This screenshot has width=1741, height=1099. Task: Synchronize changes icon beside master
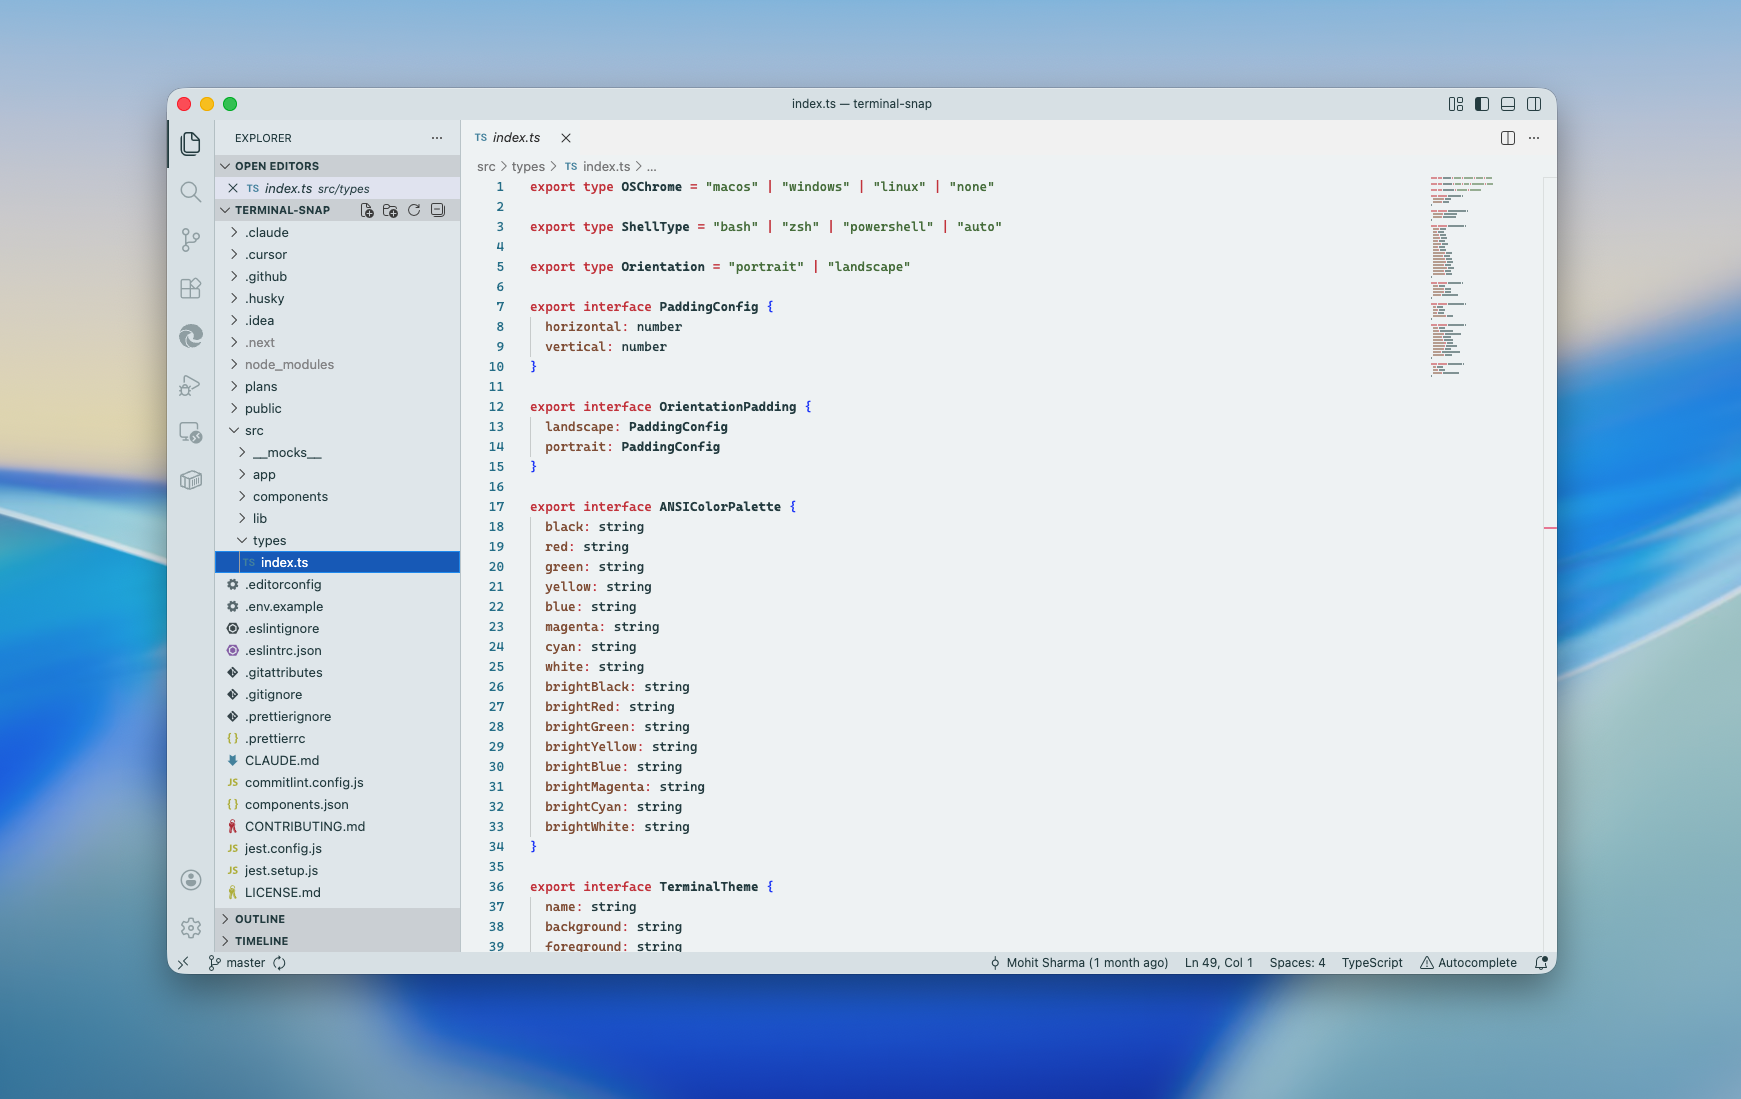[x=280, y=963]
